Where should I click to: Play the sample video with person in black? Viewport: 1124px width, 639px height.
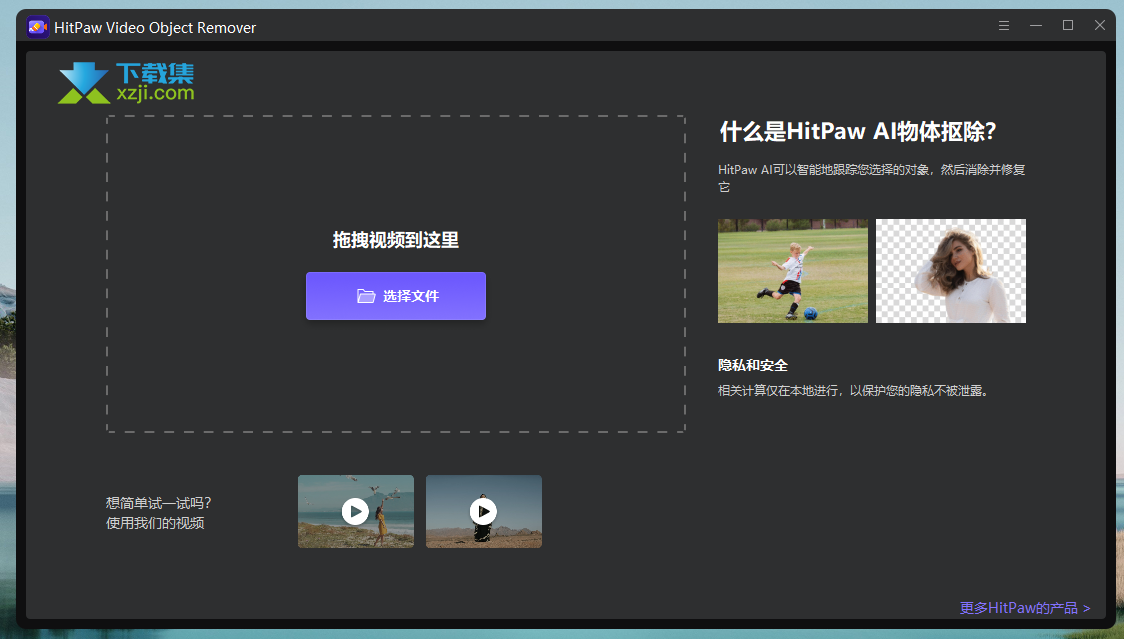484,511
